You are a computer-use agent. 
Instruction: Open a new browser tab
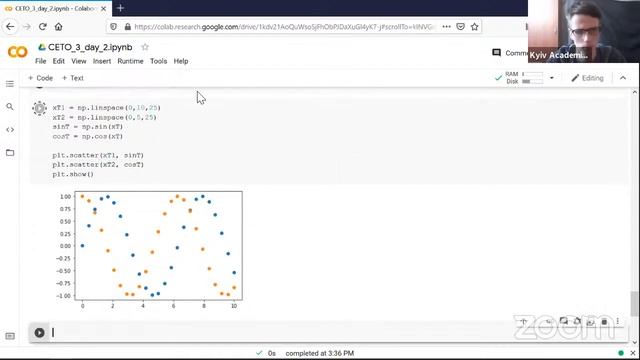(120, 8)
